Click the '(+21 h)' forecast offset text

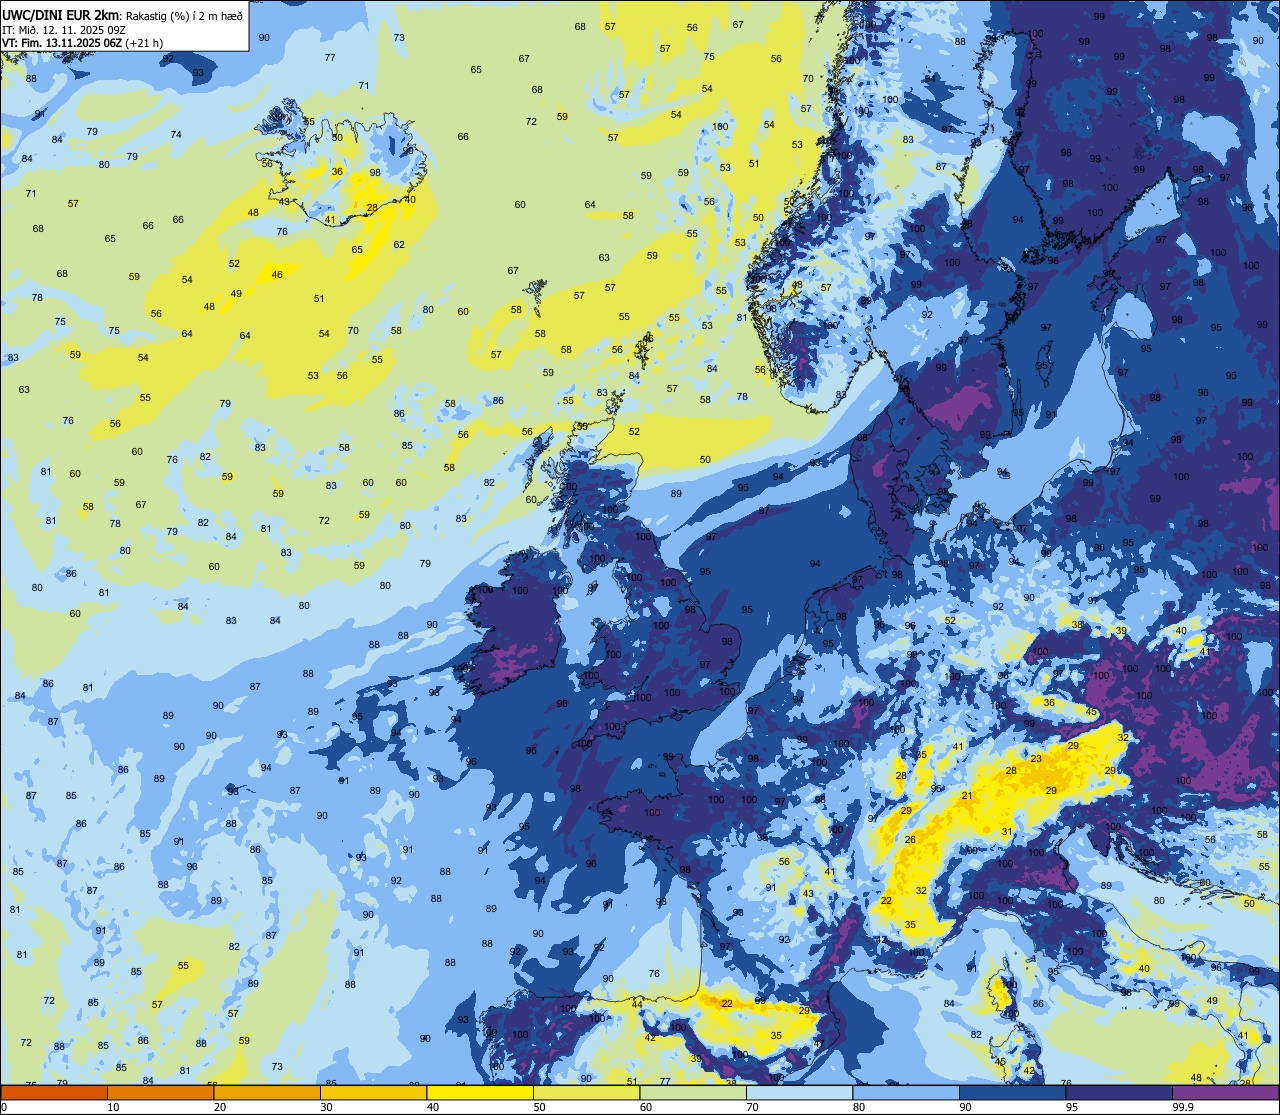coord(145,42)
